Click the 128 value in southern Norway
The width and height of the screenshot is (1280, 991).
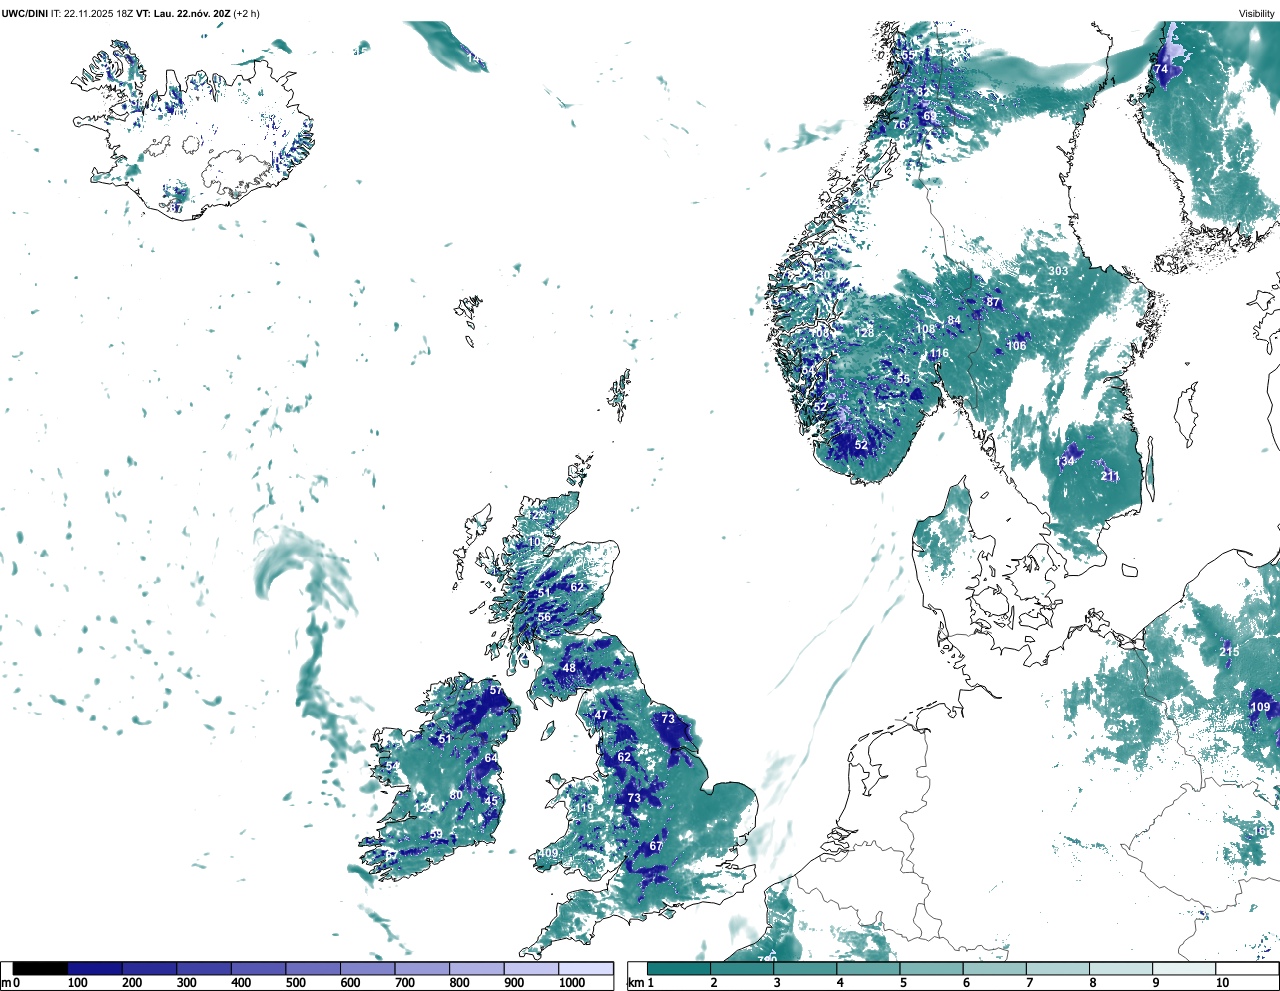(865, 333)
